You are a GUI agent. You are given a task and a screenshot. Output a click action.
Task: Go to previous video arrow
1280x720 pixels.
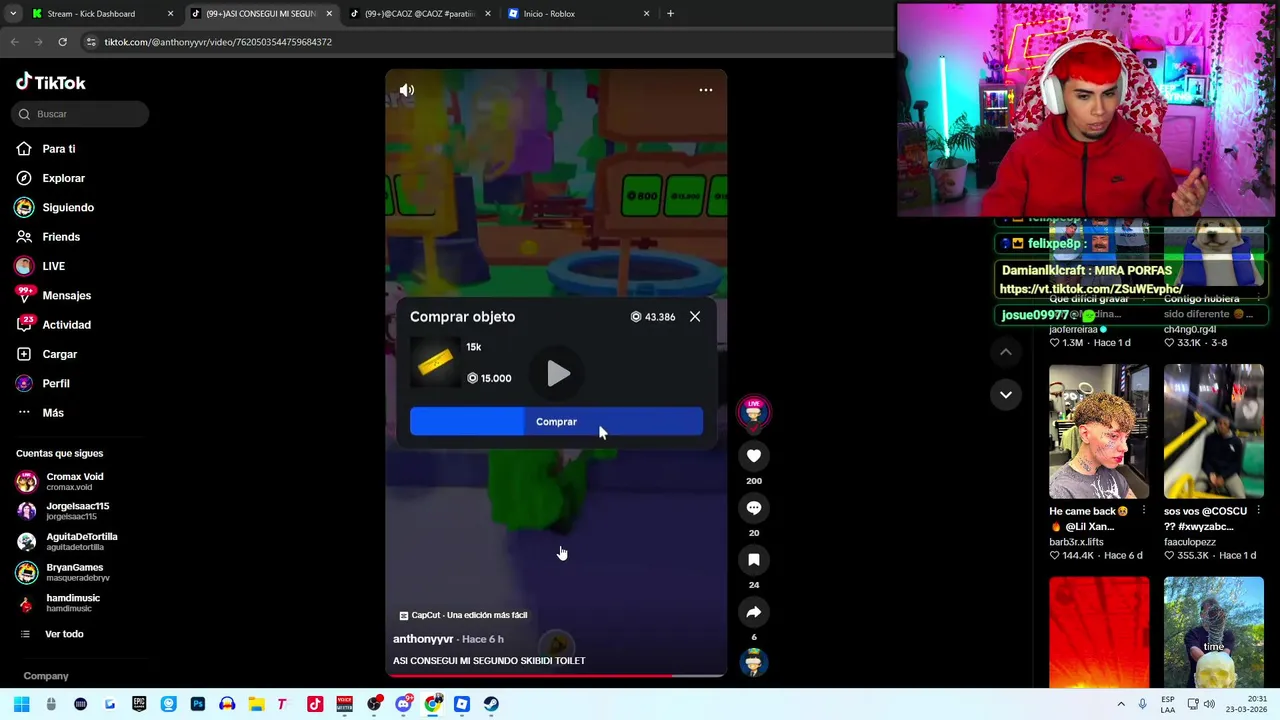click(1006, 352)
